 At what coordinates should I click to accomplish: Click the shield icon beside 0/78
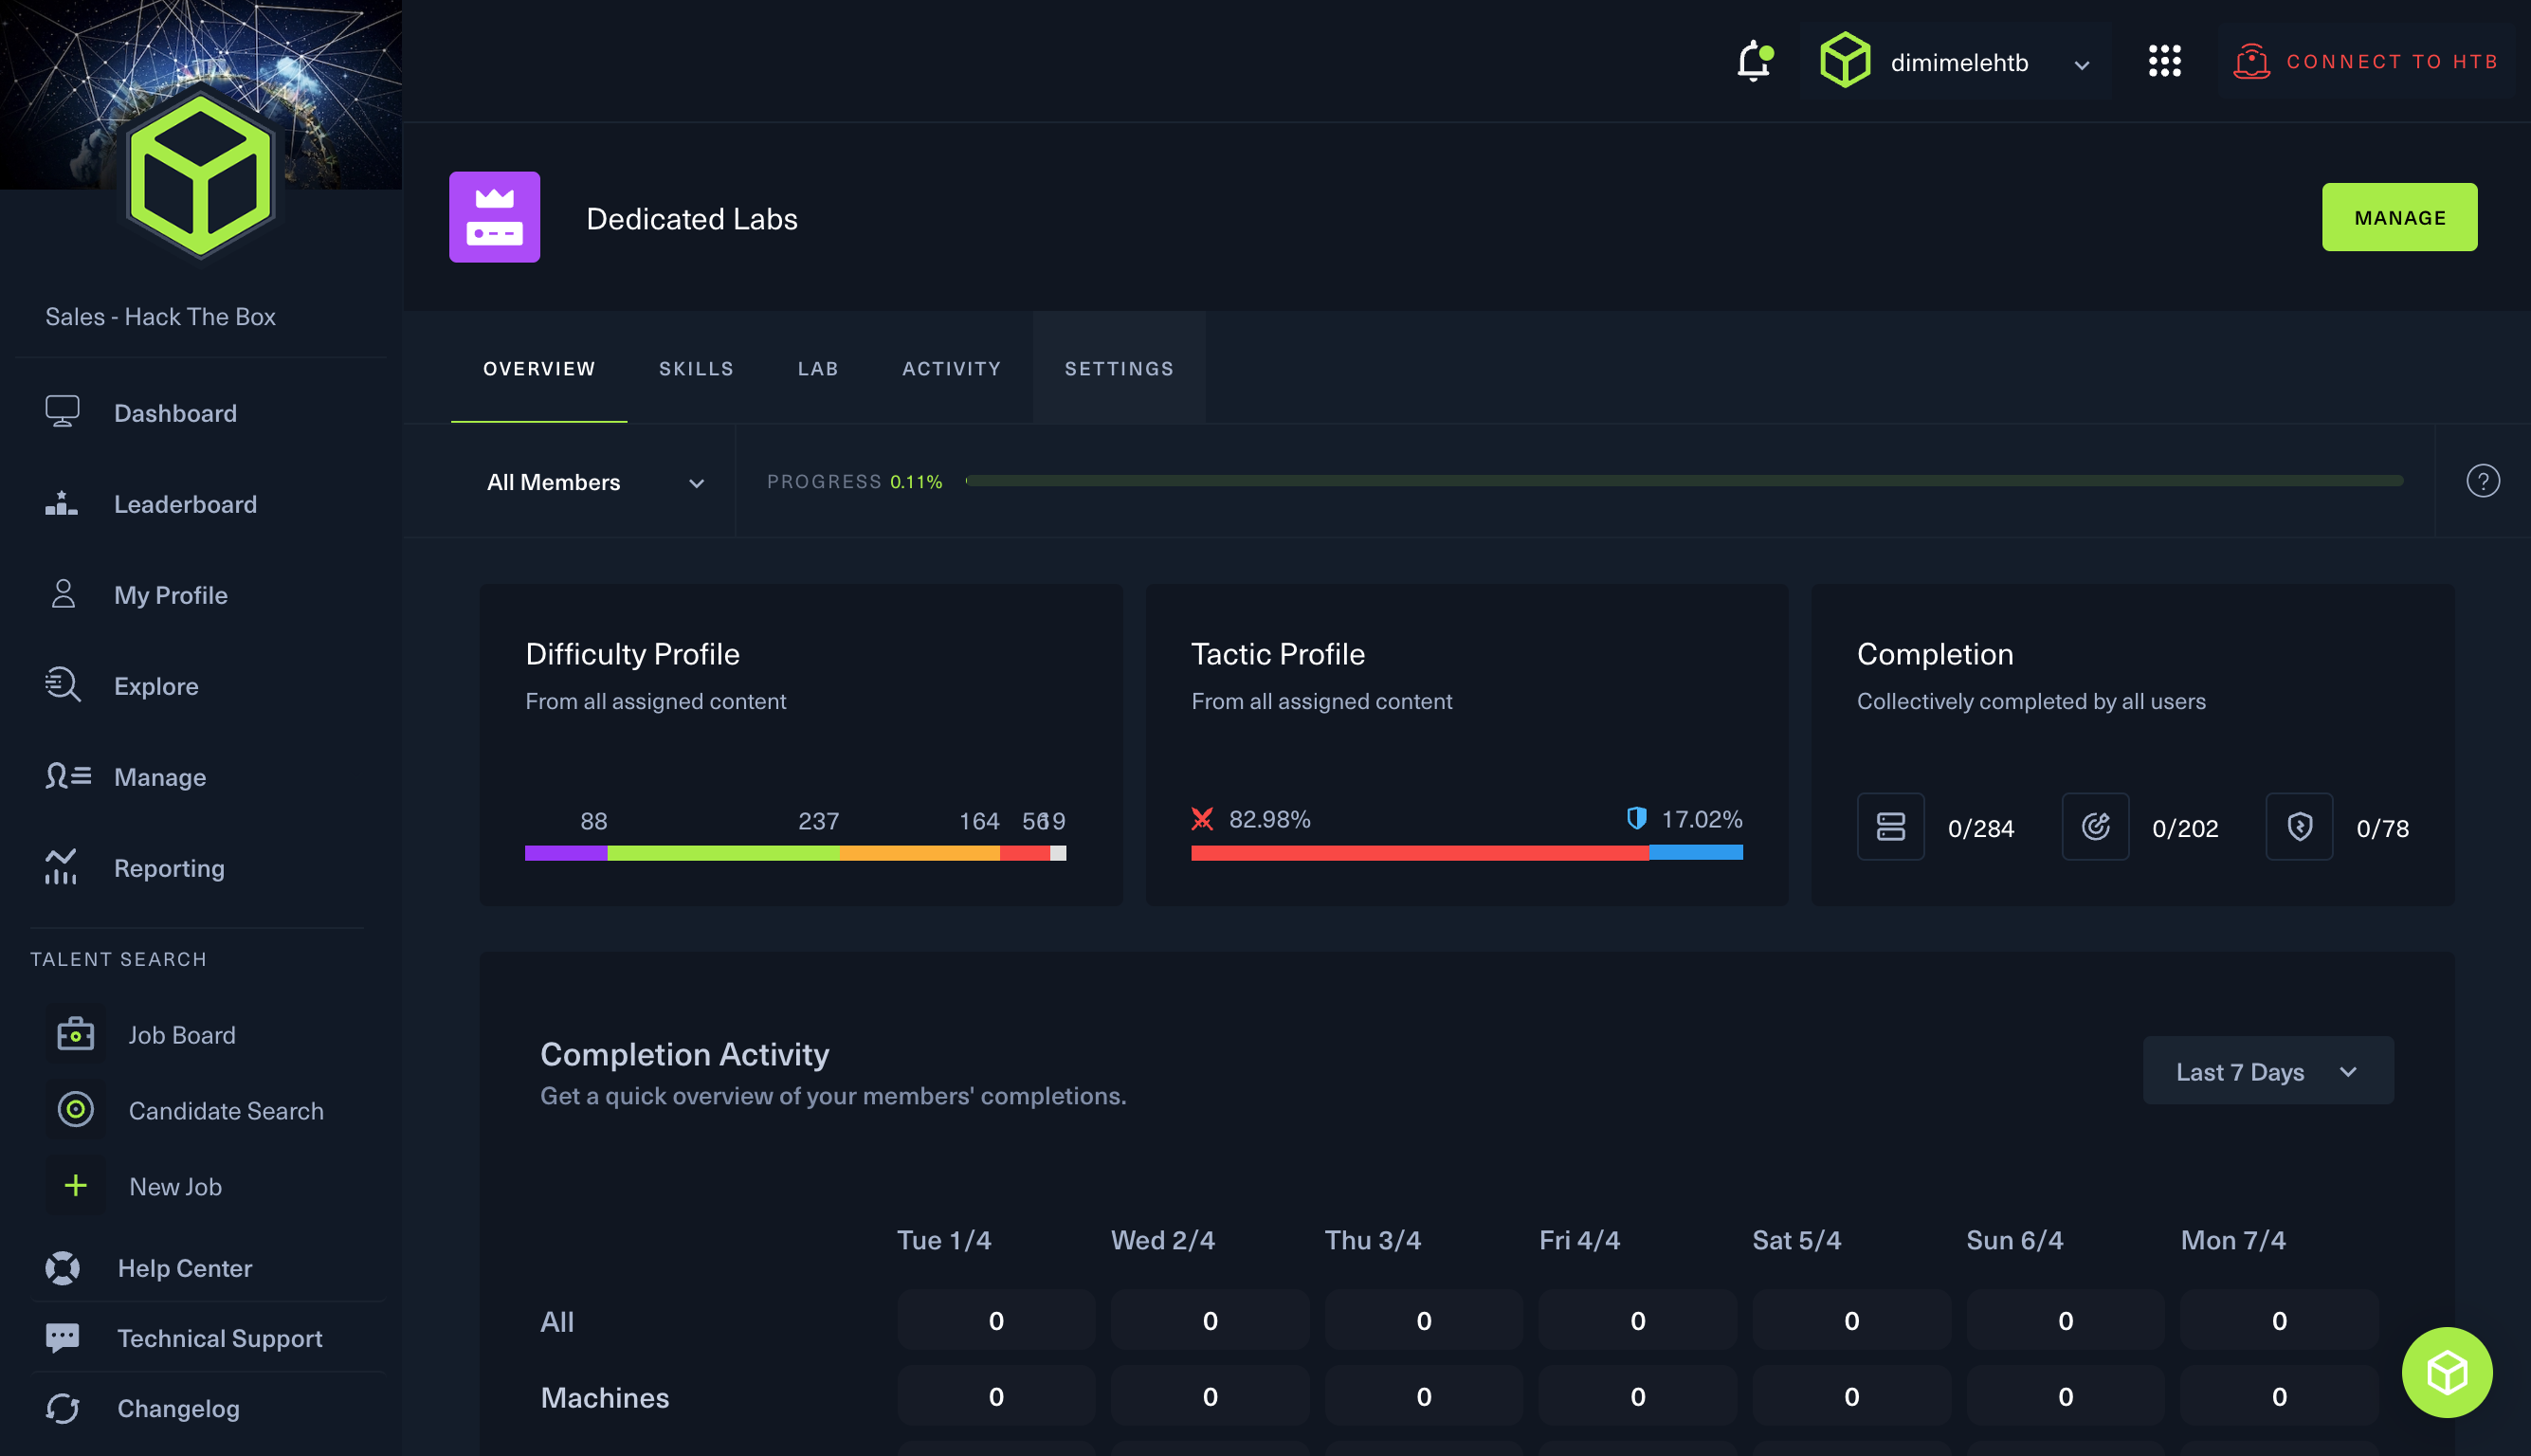[2299, 827]
